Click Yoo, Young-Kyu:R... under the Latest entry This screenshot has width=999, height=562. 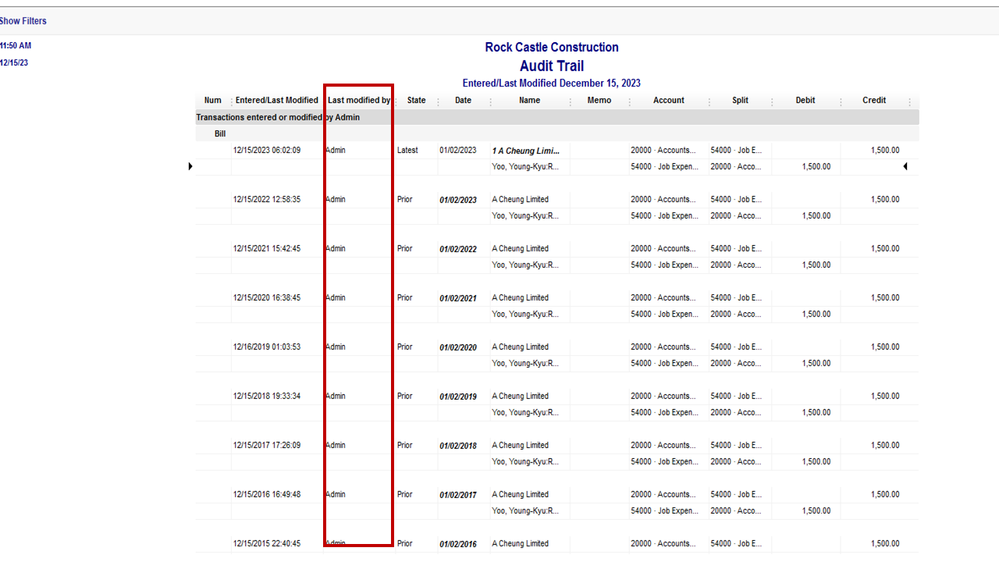[525, 167]
